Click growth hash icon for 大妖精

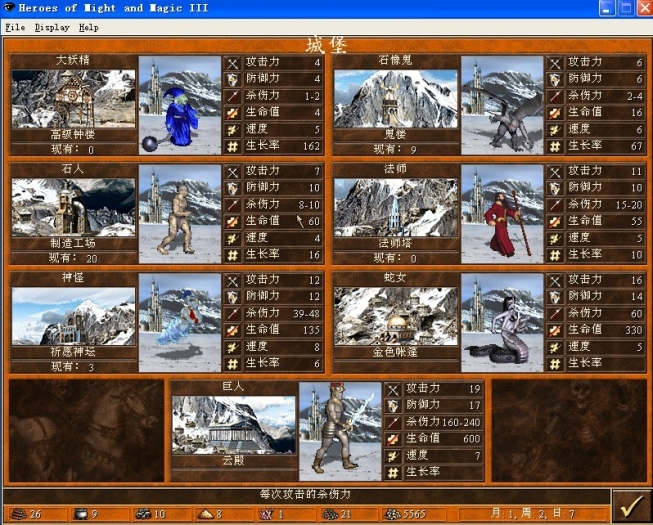click(232, 147)
